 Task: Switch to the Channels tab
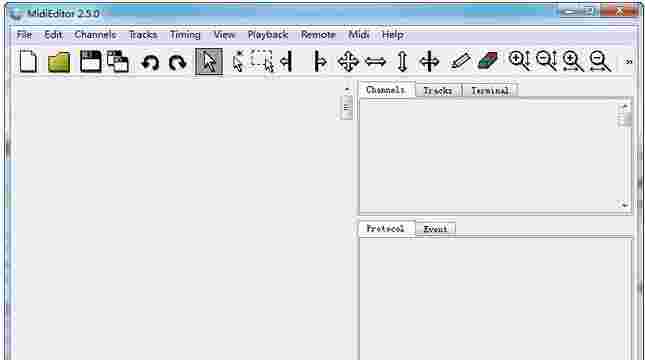386,90
